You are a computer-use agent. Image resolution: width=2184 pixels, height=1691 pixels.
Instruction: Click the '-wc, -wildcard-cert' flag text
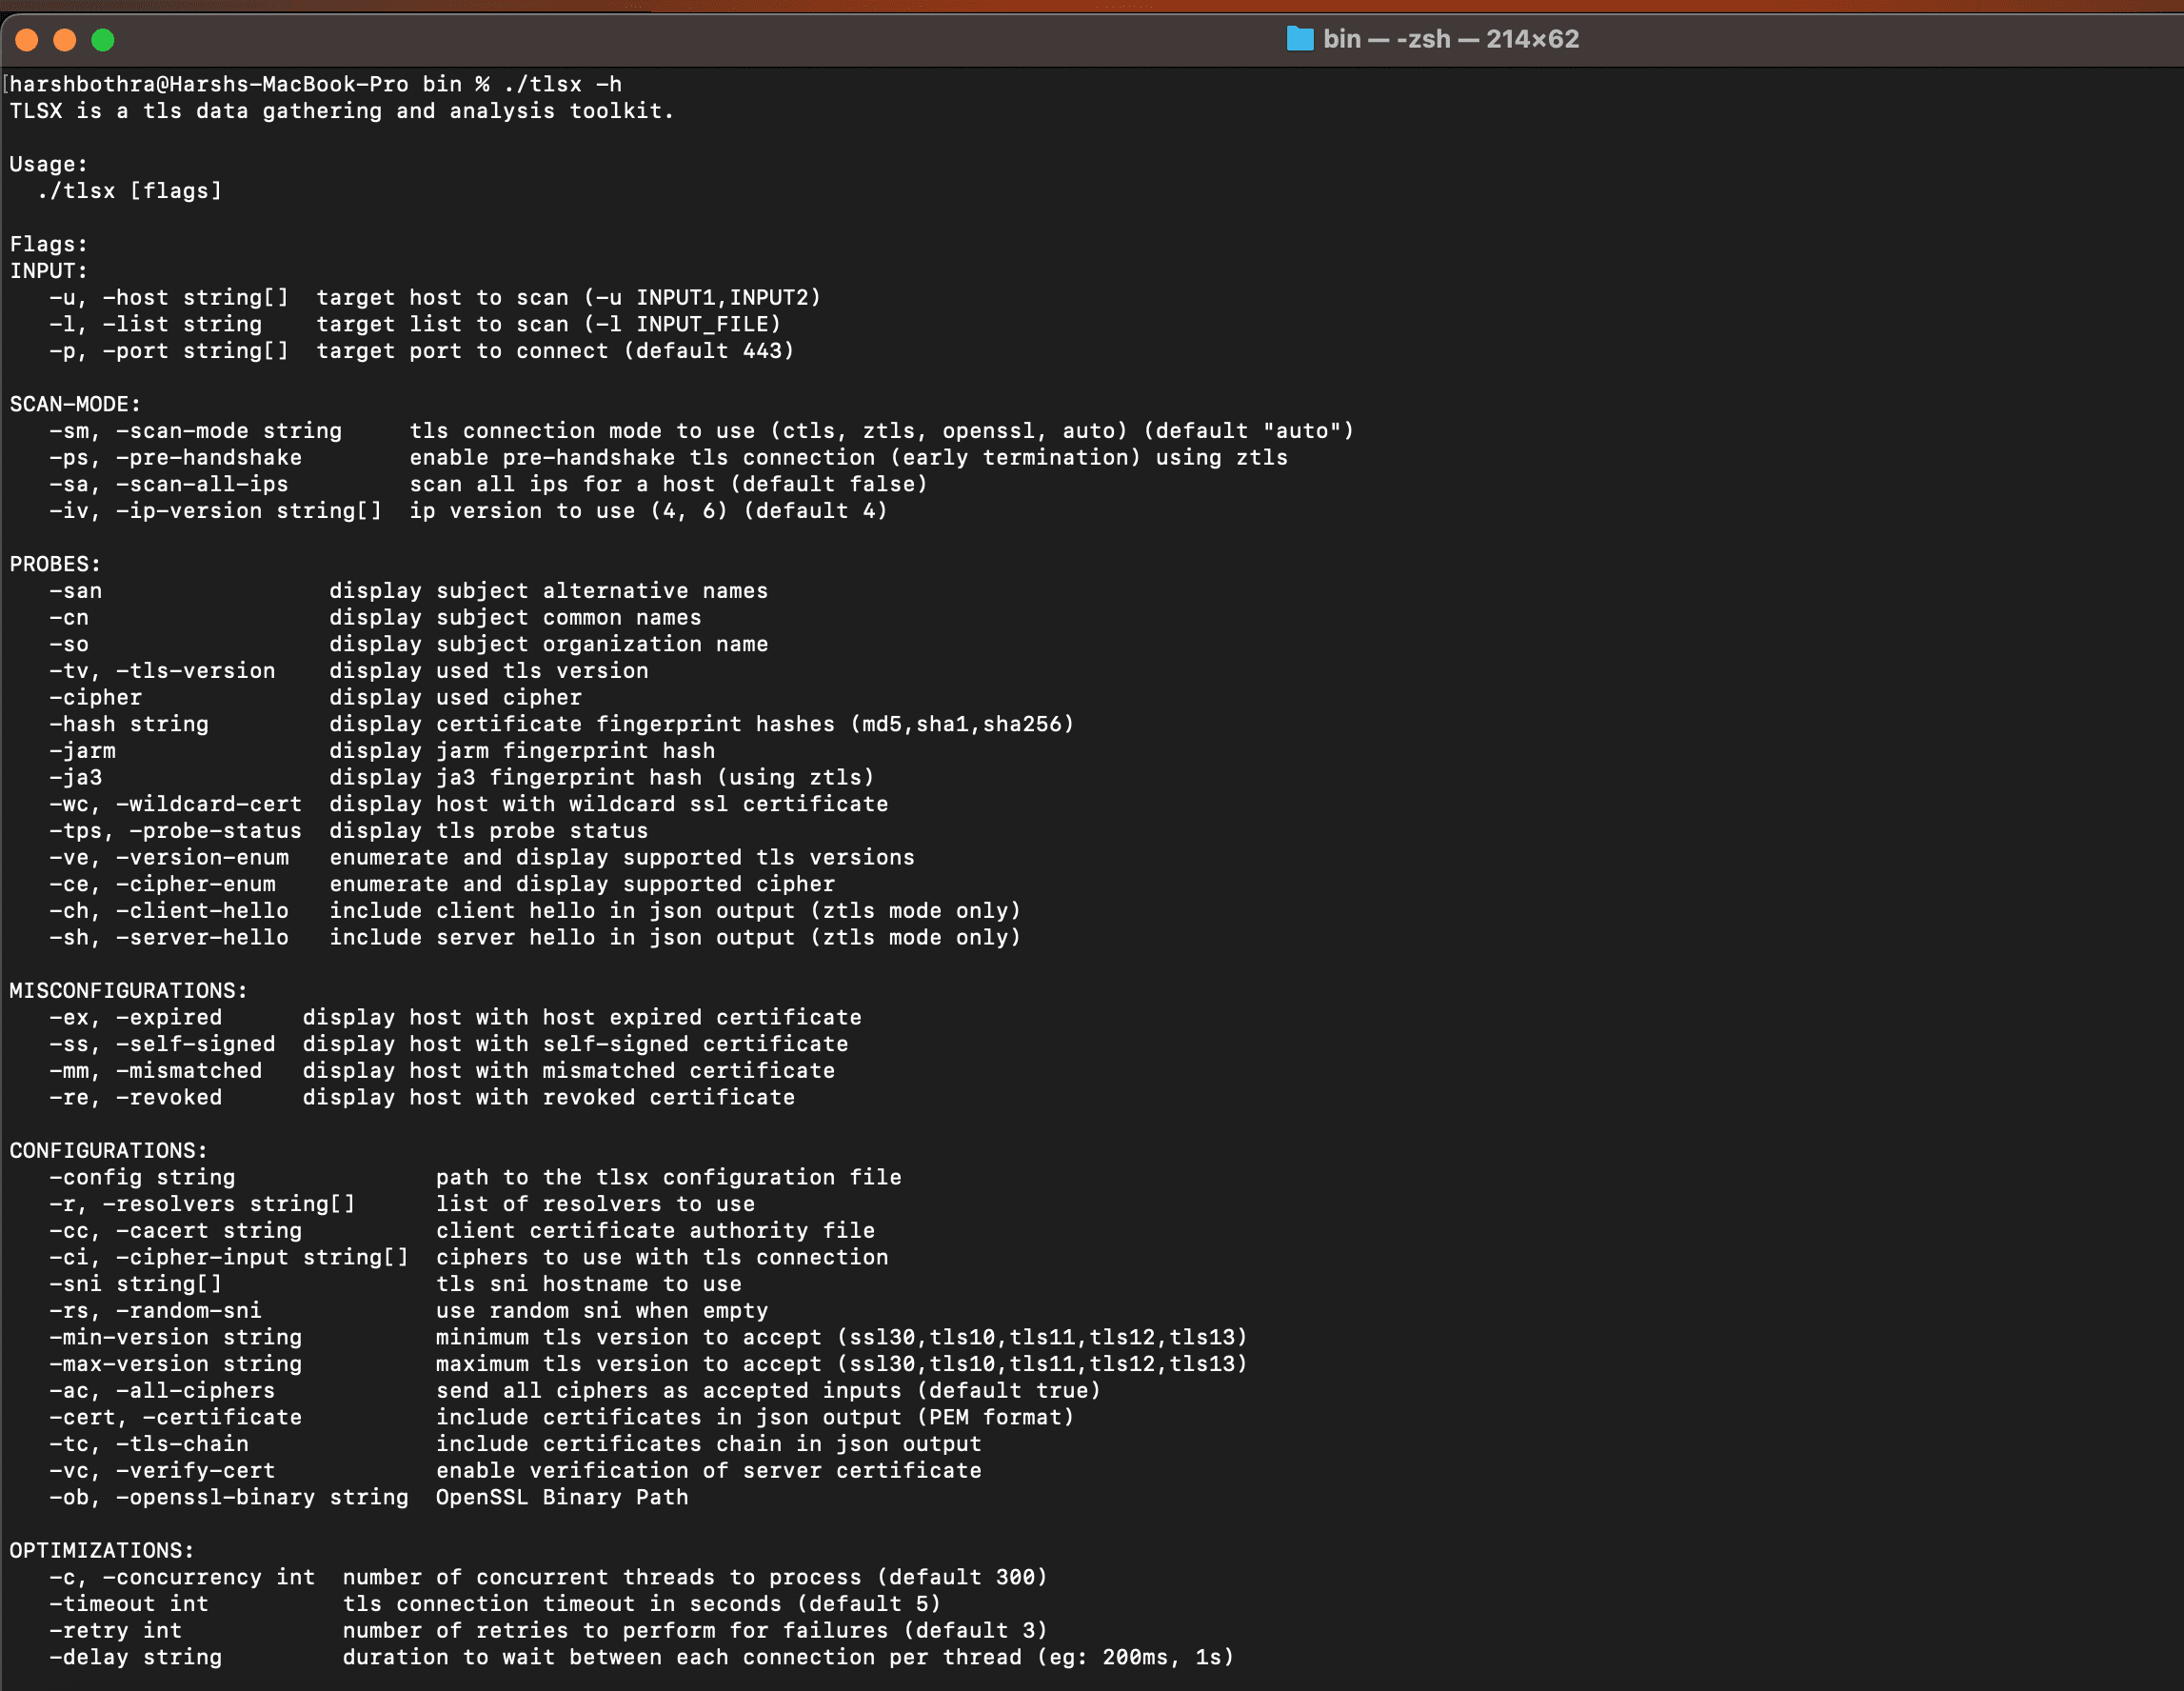[x=175, y=804]
